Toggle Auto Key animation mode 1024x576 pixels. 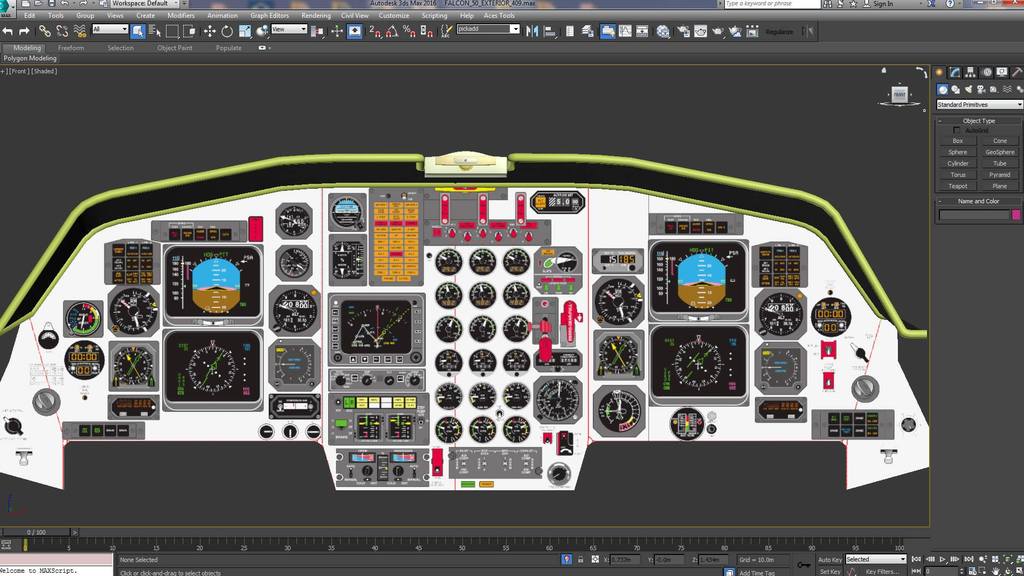[x=829, y=559]
